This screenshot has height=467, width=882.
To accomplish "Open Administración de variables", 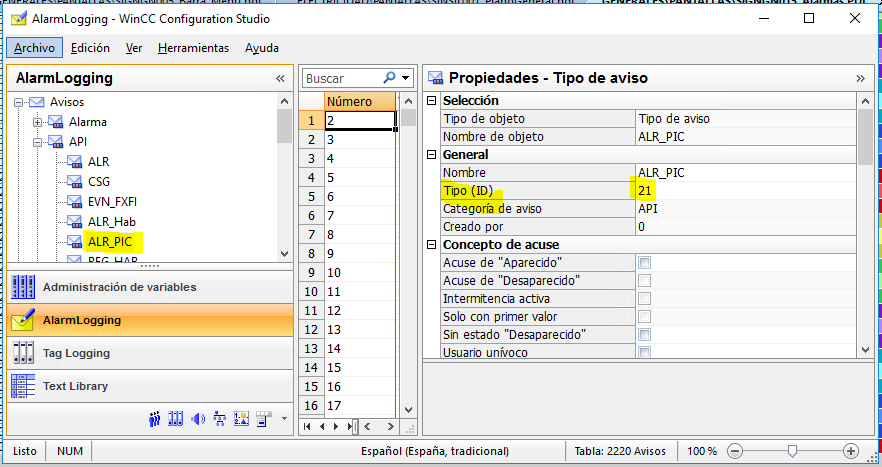I will coord(119,287).
